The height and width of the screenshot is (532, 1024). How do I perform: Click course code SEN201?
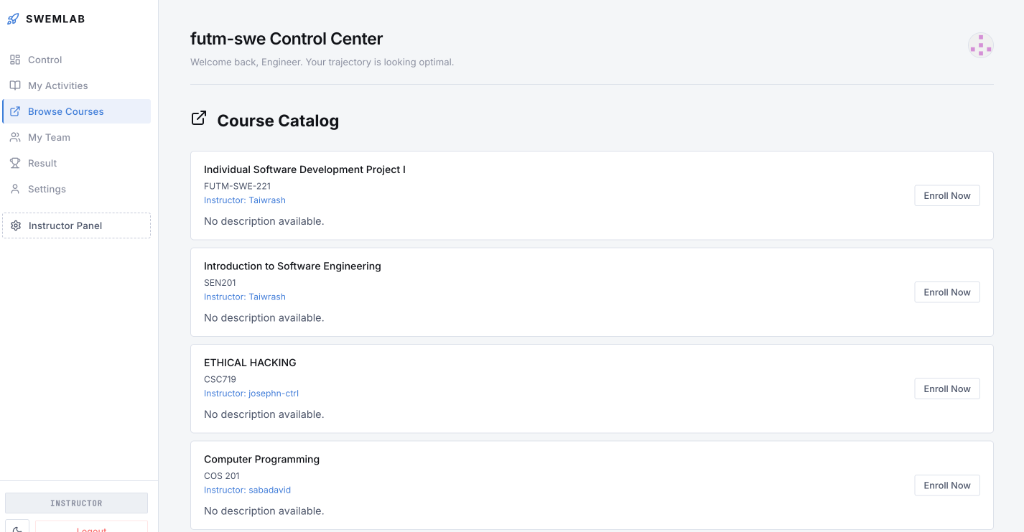(x=219, y=283)
